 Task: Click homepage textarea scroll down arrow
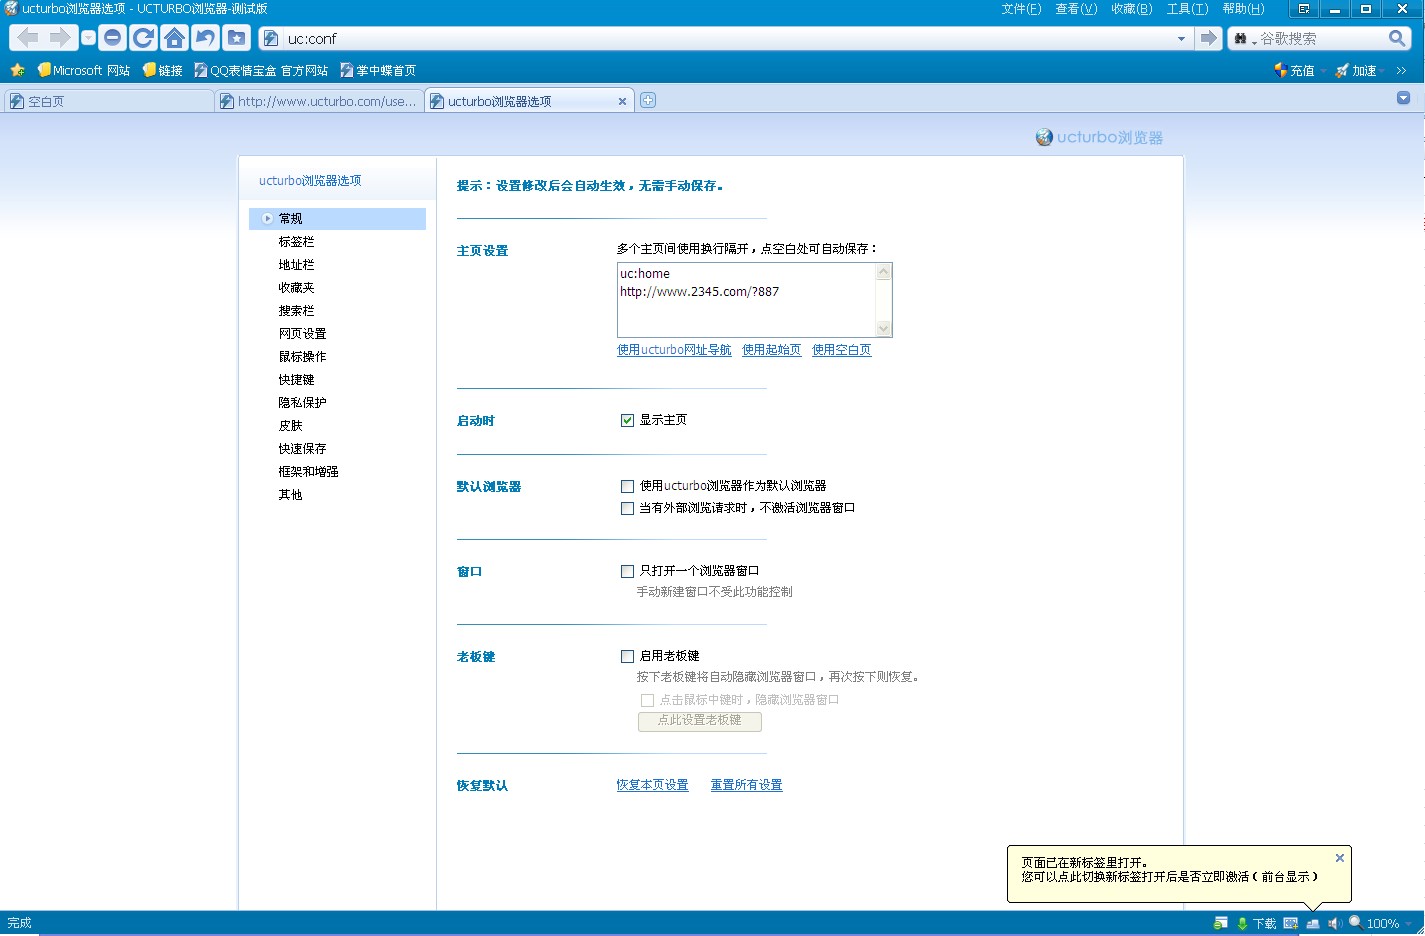(x=883, y=329)
